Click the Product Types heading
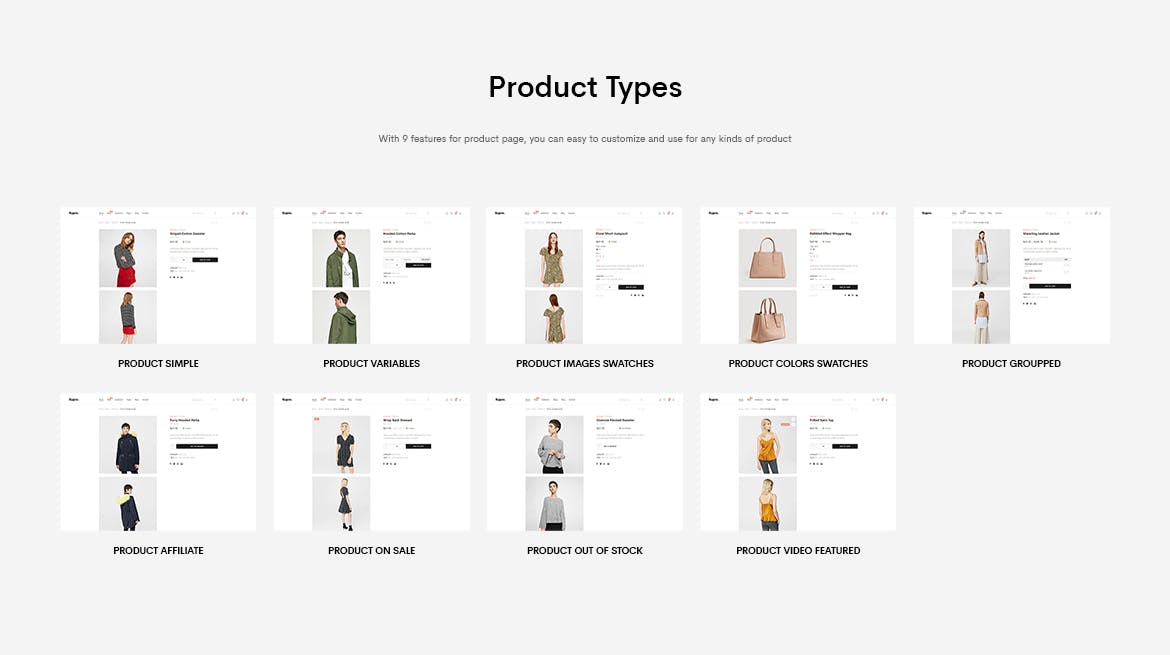This screenshot has height=655, width=1170. click(585, 88)
